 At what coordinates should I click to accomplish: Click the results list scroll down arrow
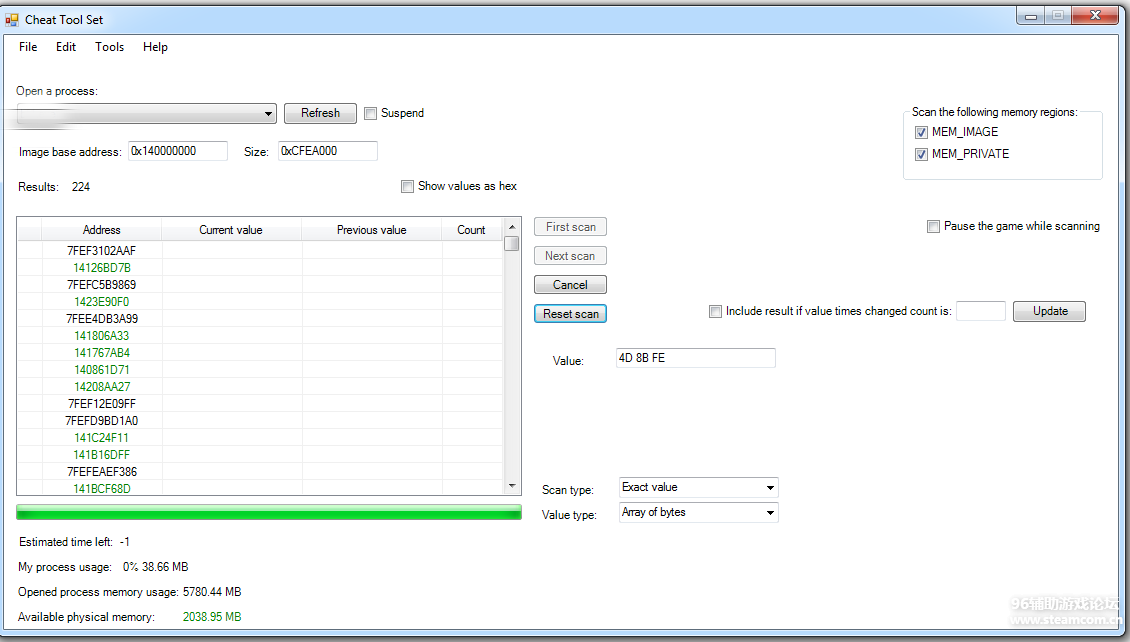[512, 487]
